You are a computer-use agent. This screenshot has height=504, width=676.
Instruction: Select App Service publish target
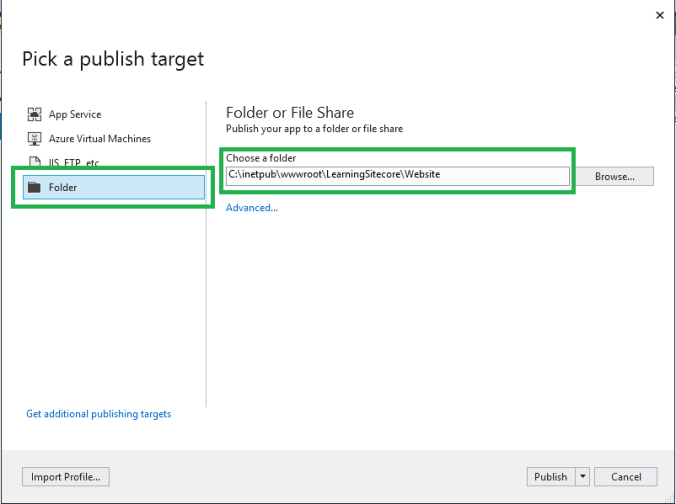point(75,115)
